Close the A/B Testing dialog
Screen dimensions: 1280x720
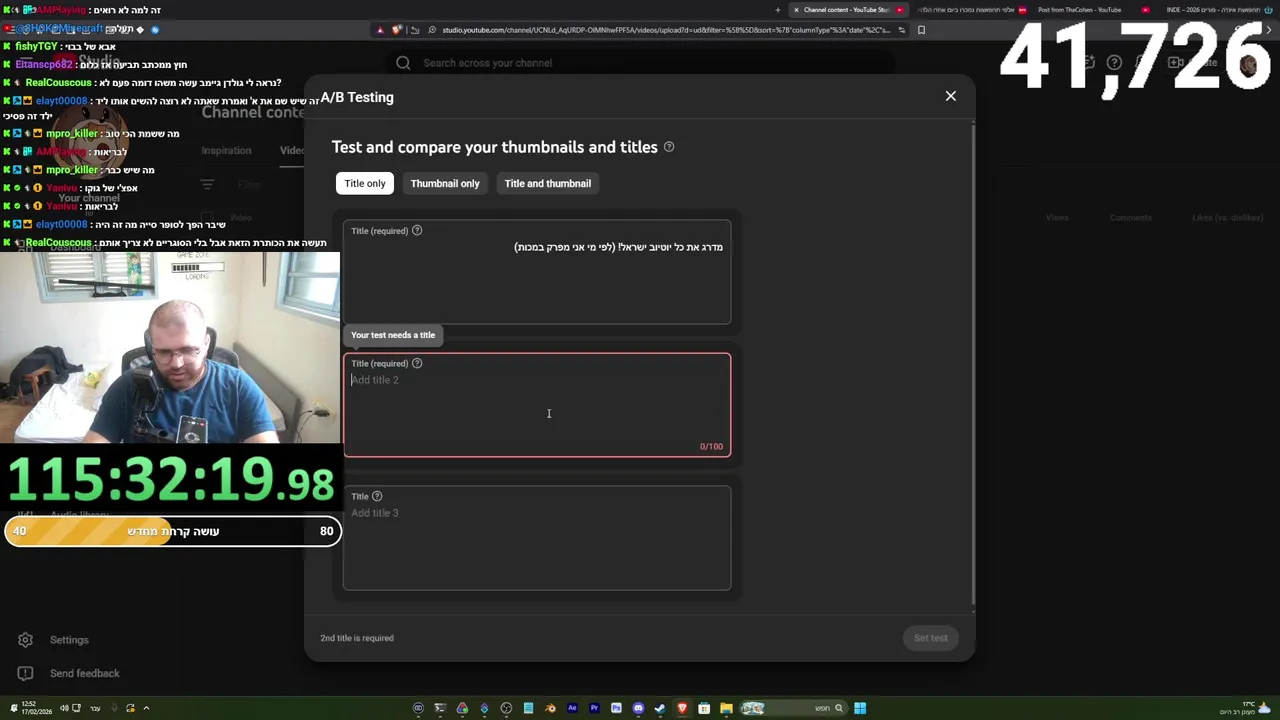pos(950,96)
